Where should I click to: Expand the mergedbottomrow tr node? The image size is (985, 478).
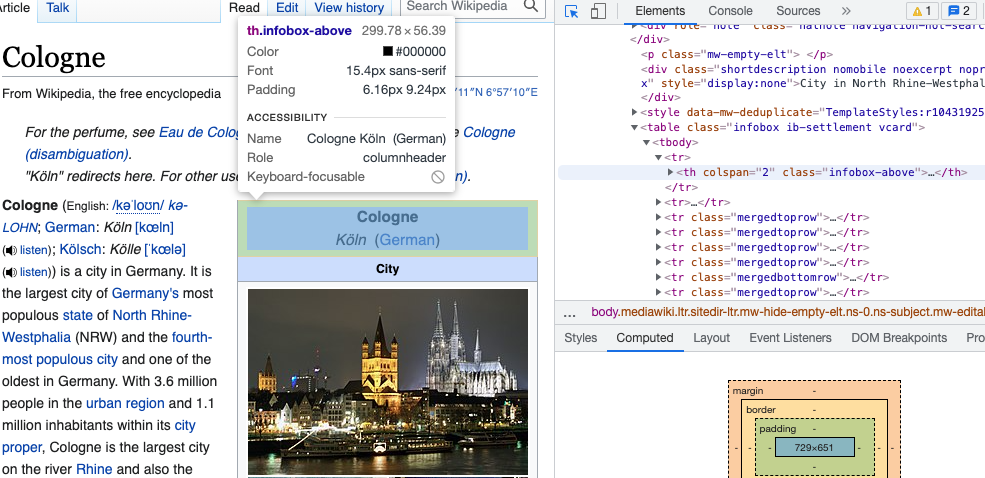pos(659,277)
